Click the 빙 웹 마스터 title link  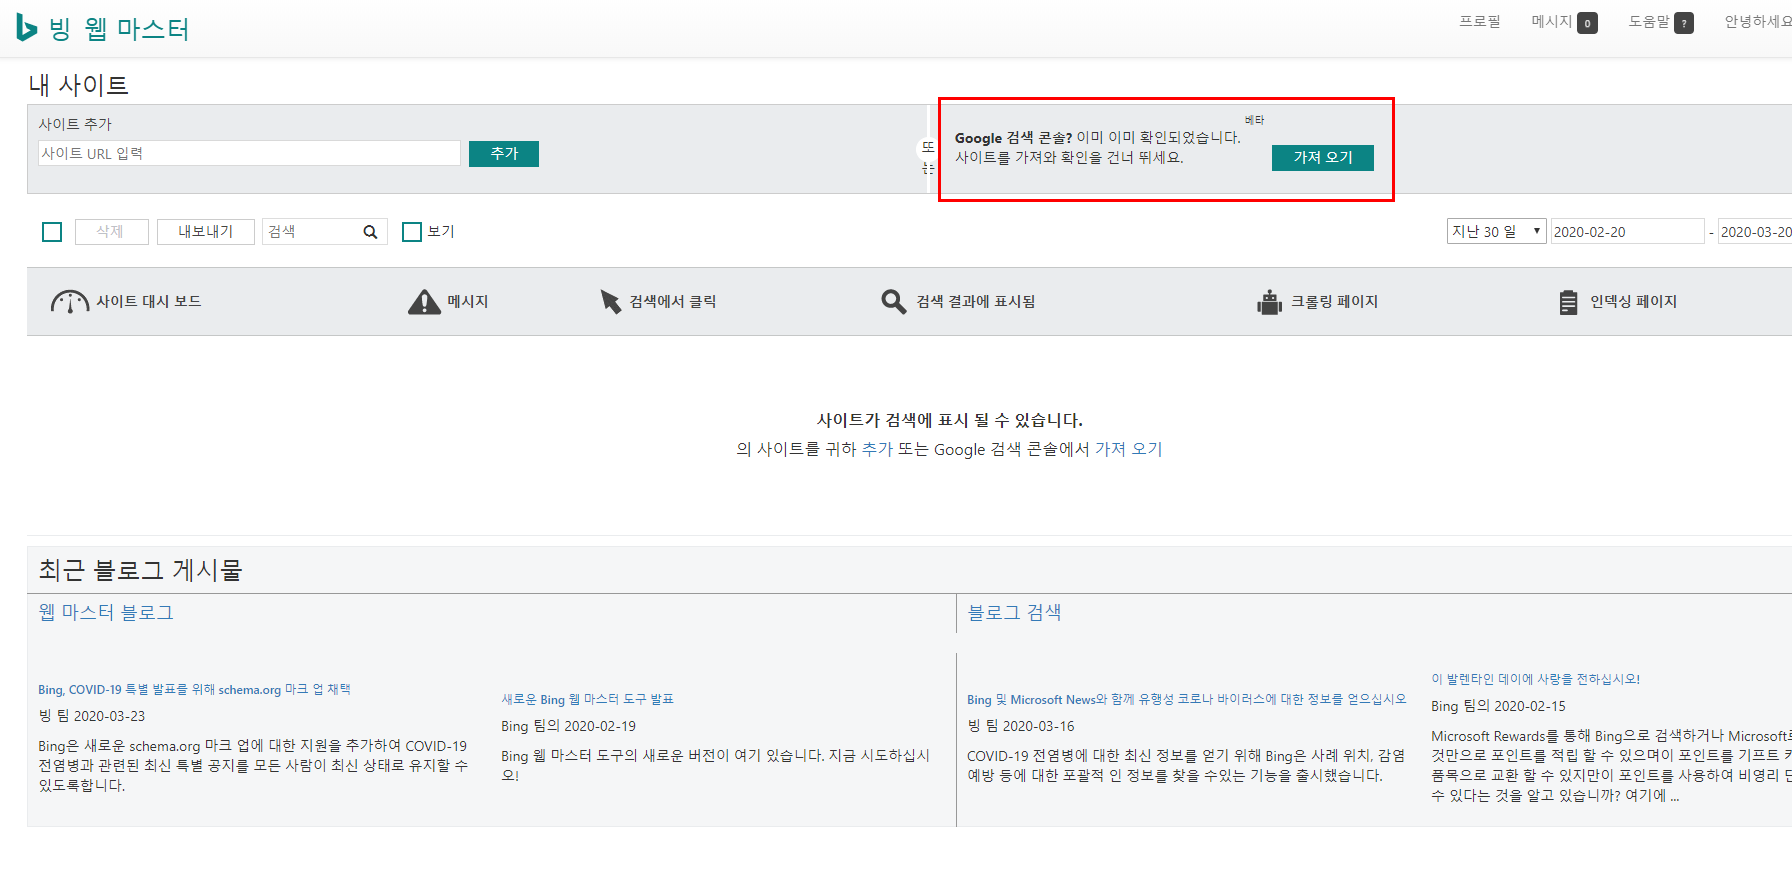point(119,29)
